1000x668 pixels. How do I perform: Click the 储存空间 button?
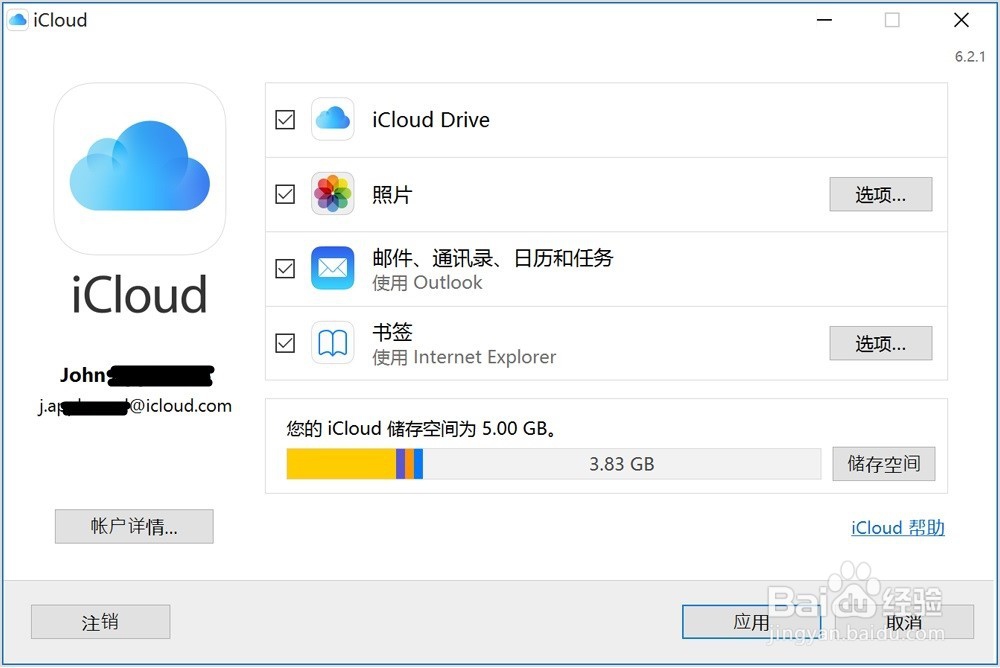(x=883, y=464)
